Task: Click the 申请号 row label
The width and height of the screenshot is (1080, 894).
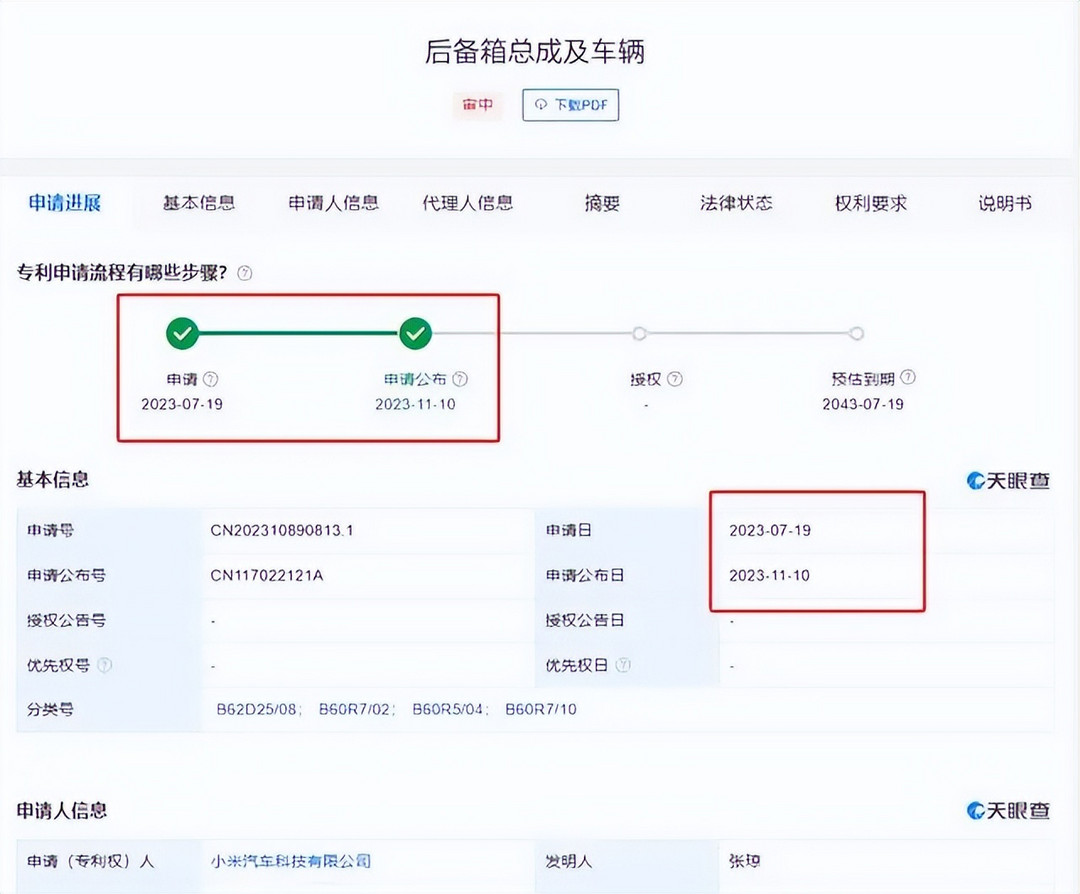Action: tap(50, 530)
